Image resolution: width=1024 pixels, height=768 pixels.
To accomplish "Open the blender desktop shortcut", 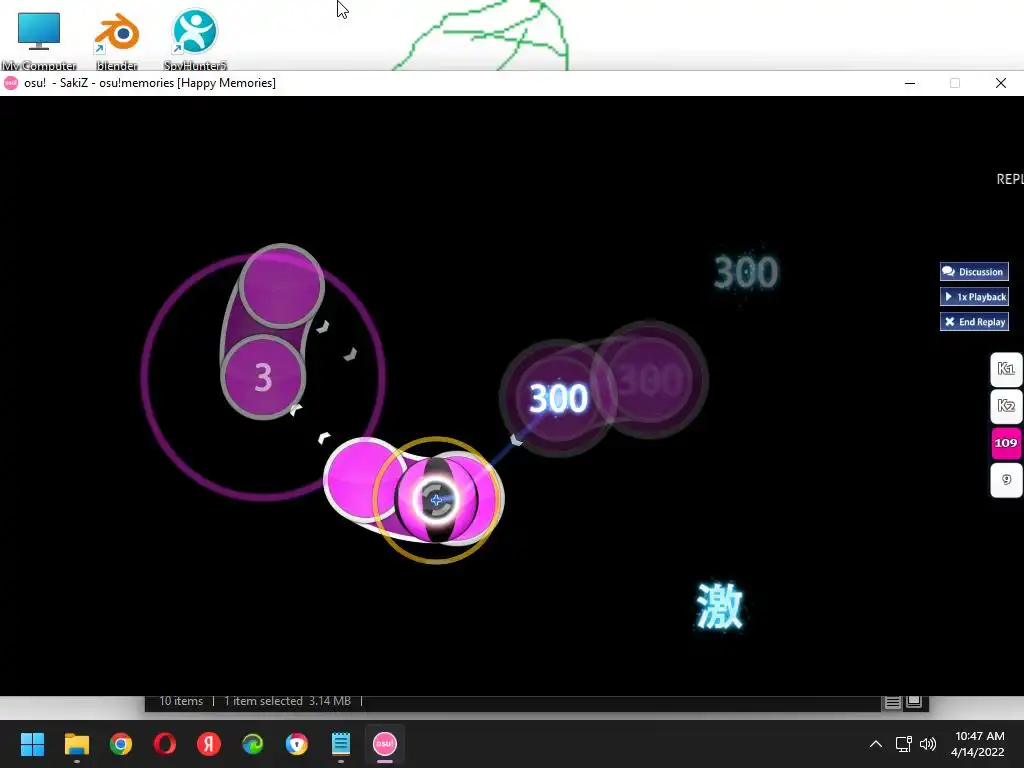I will [117, 40].
